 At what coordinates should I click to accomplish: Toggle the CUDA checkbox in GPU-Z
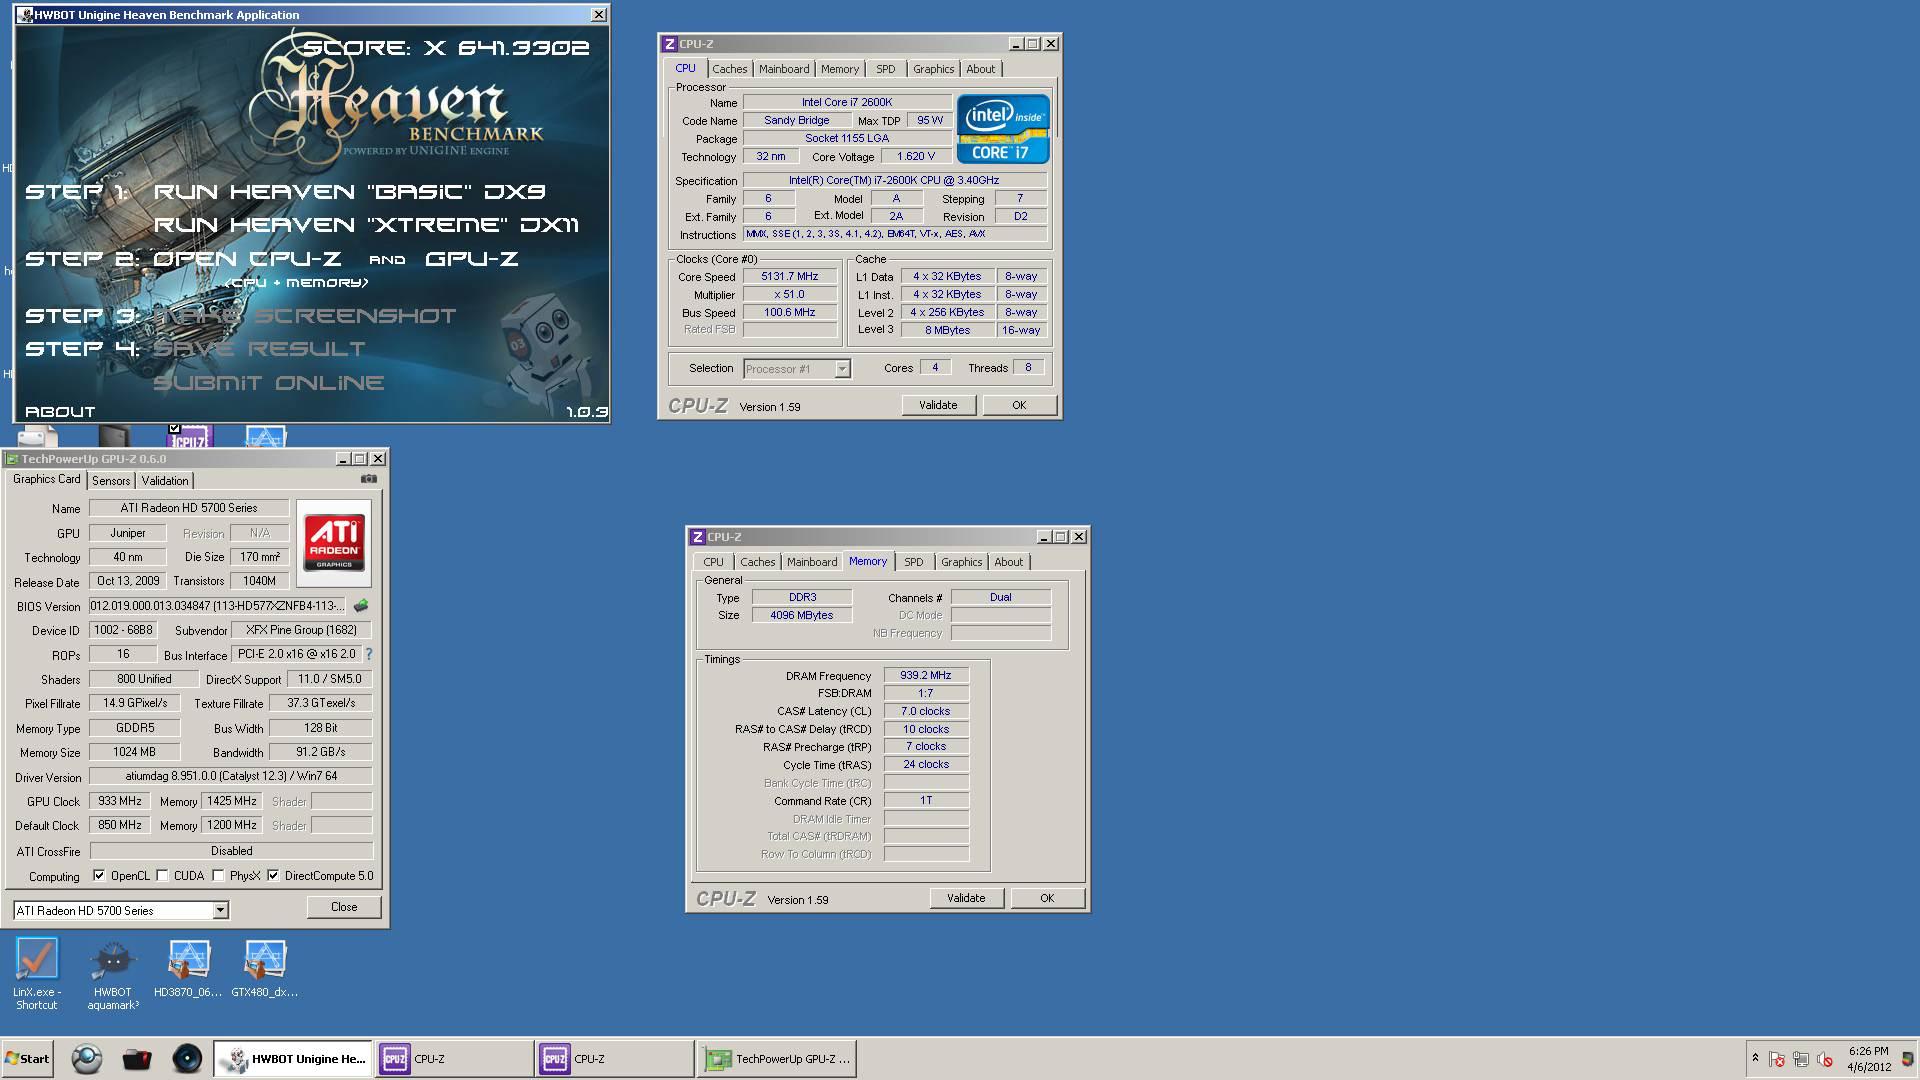point(162,875)
